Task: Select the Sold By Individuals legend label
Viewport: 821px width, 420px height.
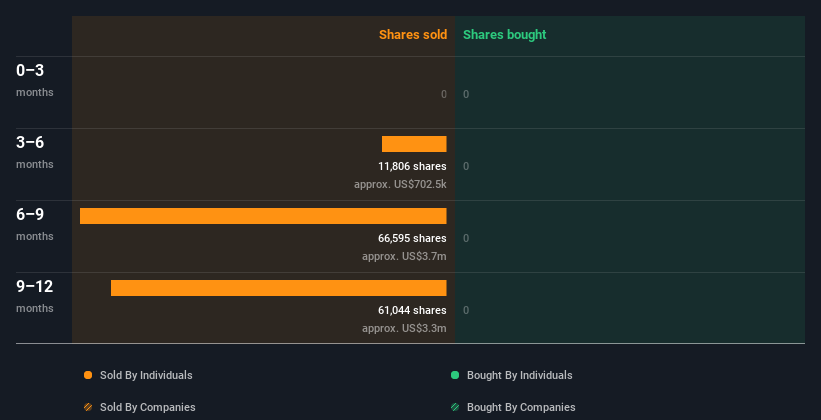Action: tap(146, 375)
